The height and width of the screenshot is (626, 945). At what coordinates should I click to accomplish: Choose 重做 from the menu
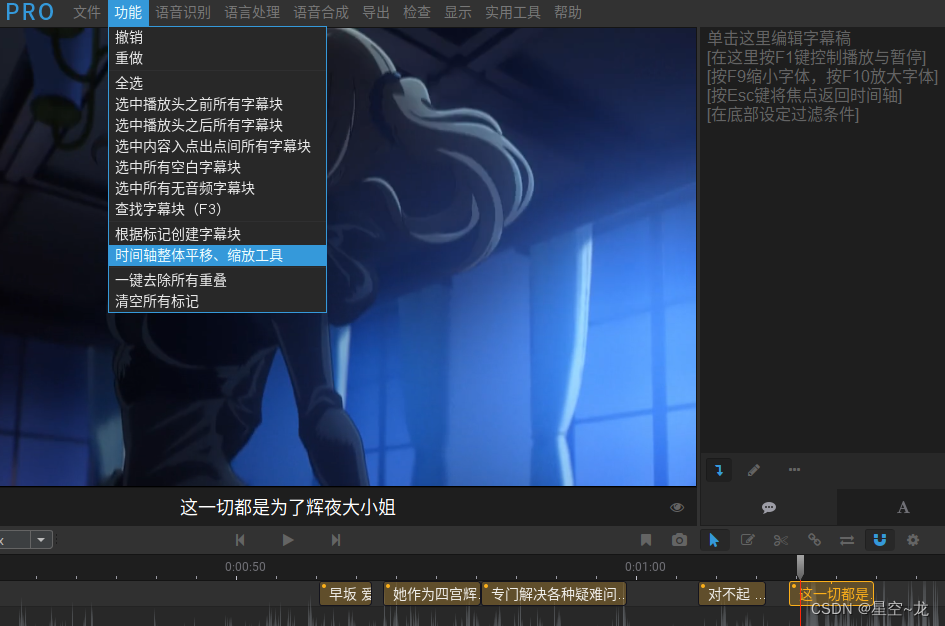[x=217, y=58]
